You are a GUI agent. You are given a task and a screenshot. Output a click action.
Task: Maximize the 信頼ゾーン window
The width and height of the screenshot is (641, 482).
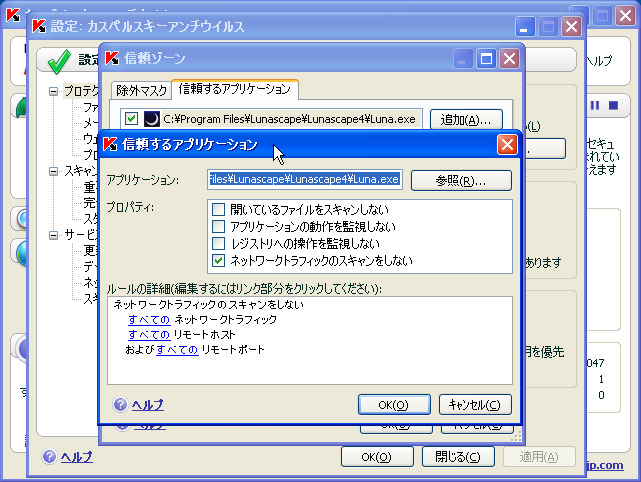point(486,59)
